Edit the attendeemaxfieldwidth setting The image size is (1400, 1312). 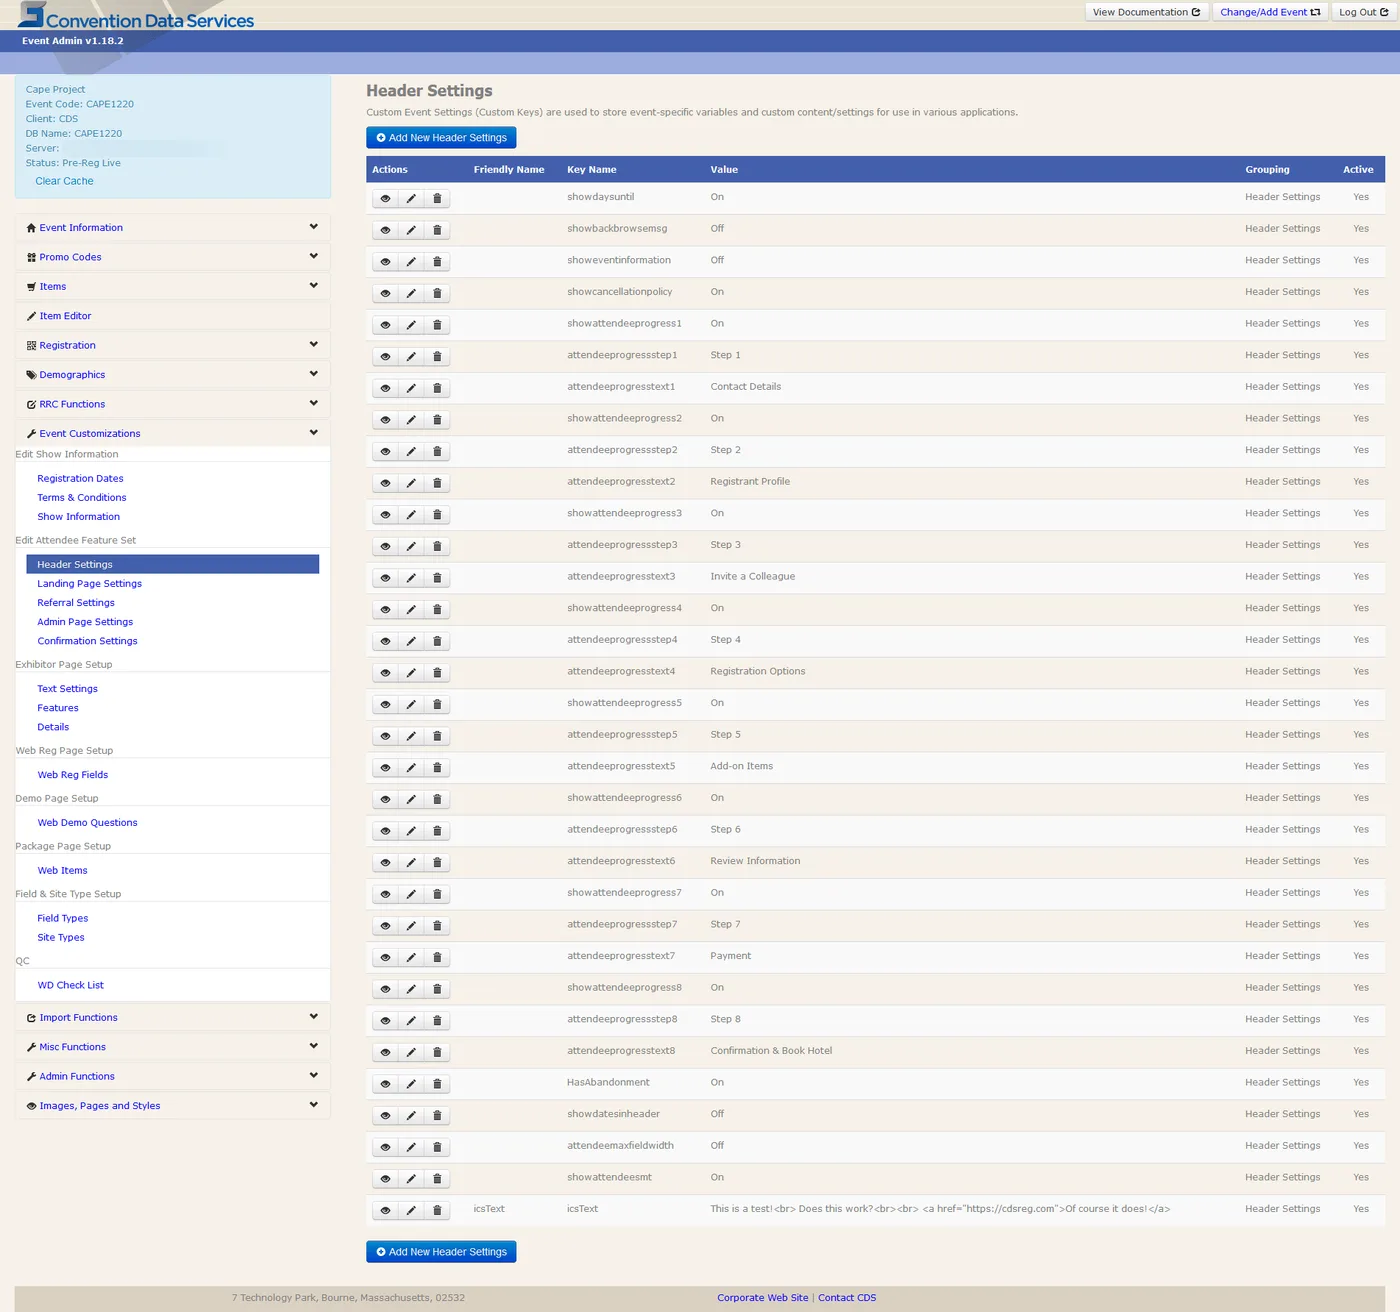411,1147
